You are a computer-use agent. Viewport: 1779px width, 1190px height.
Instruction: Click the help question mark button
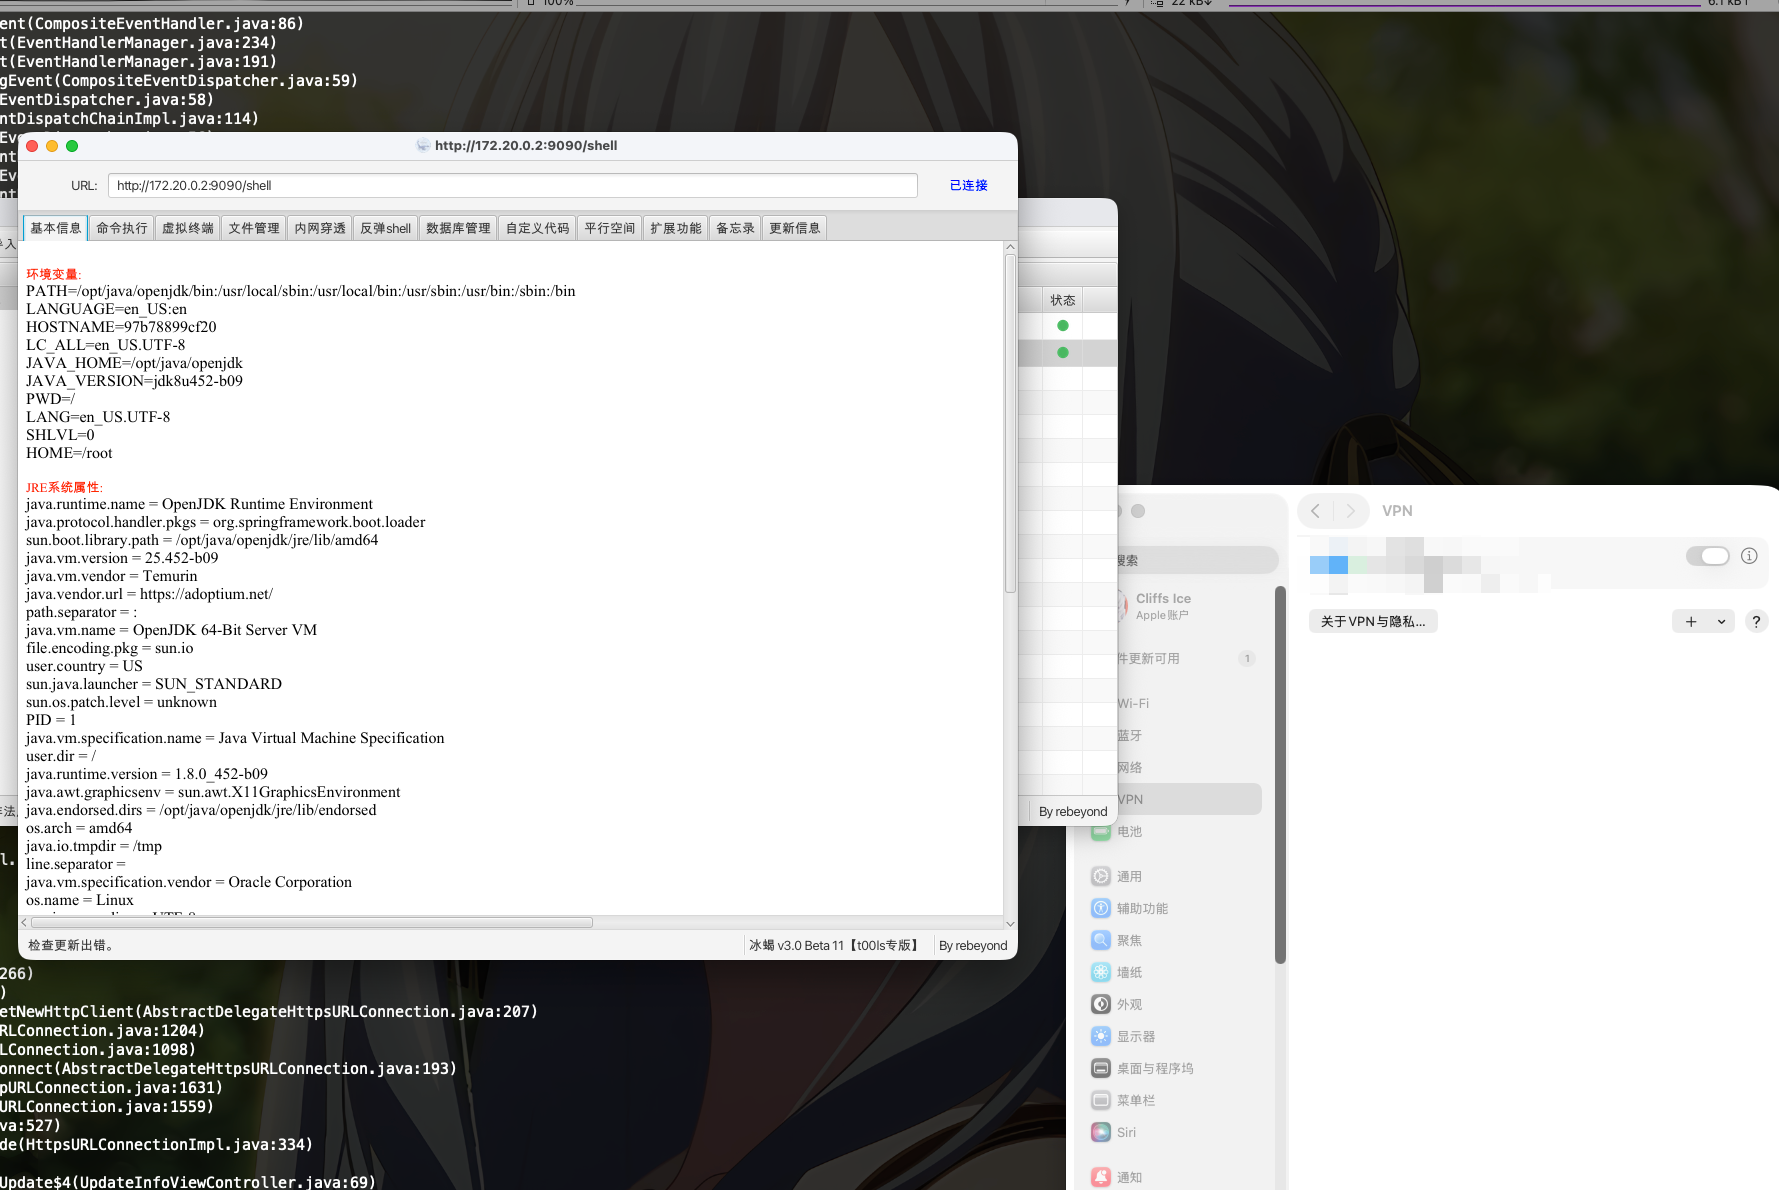tap(1755, 621)
